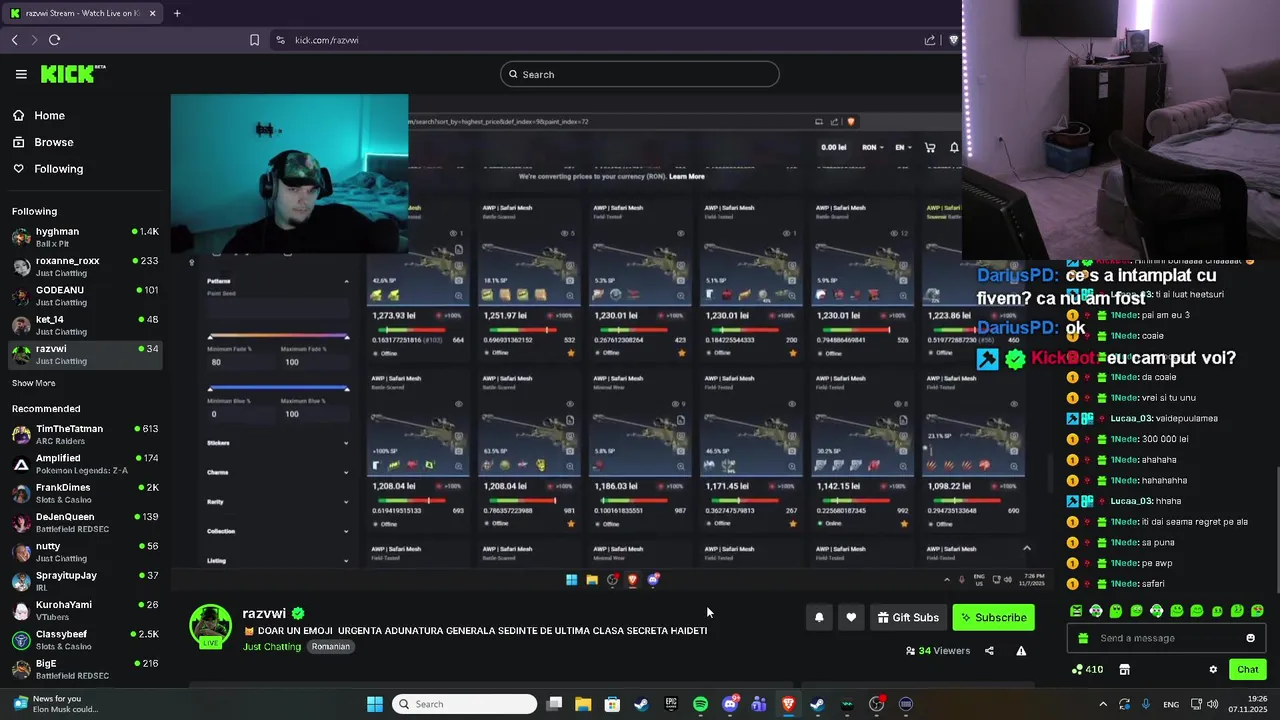1280x720 pixels.
Task: Open FrankDimes in Recommended channels
Action: pyautogui.click(x=85, y=493)
